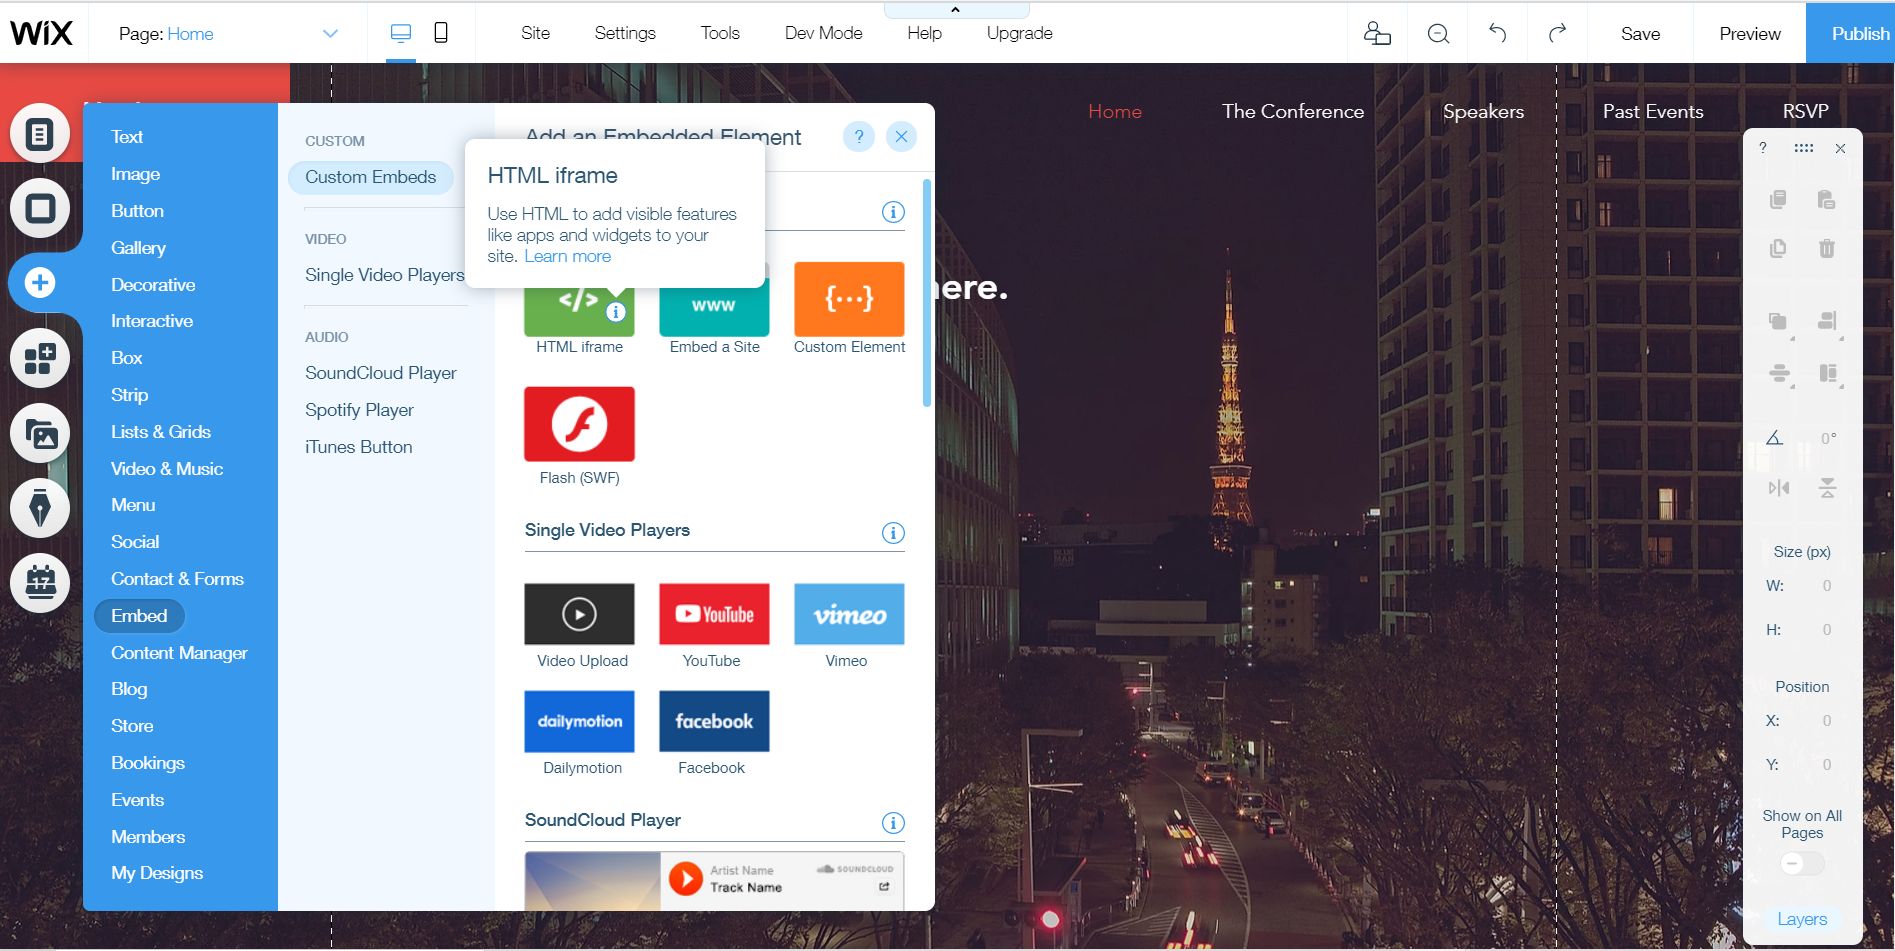Open the Add Apps panel
The height and width of the screenshot is (951, 1895).
[x=40, y=358]
